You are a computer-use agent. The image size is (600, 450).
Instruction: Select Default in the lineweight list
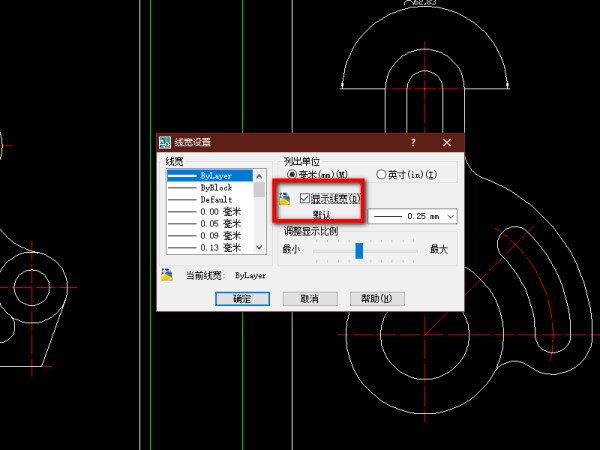click(210, 199)
